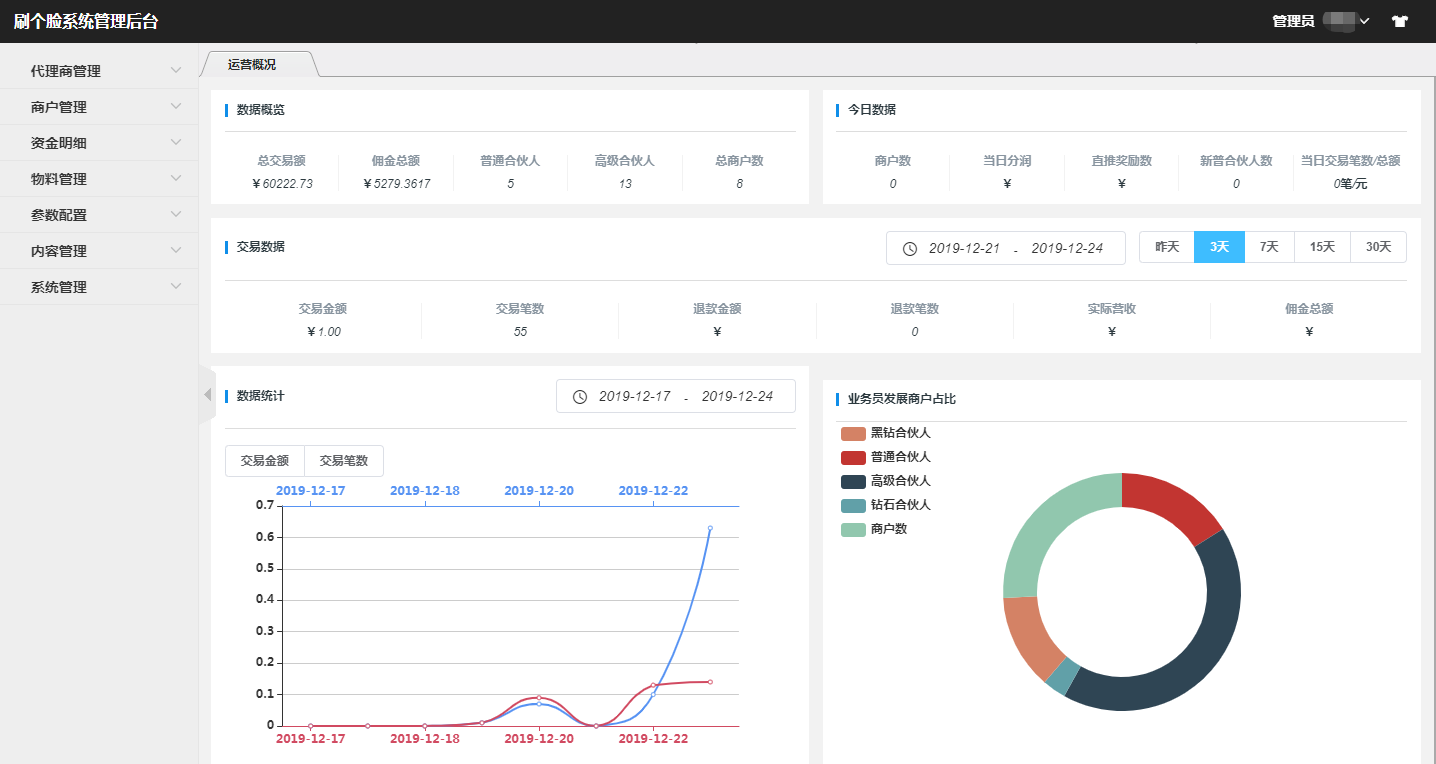Click the blue line peak data point
This screenshot has height=764, width=1436.
[x=710, y=528]
